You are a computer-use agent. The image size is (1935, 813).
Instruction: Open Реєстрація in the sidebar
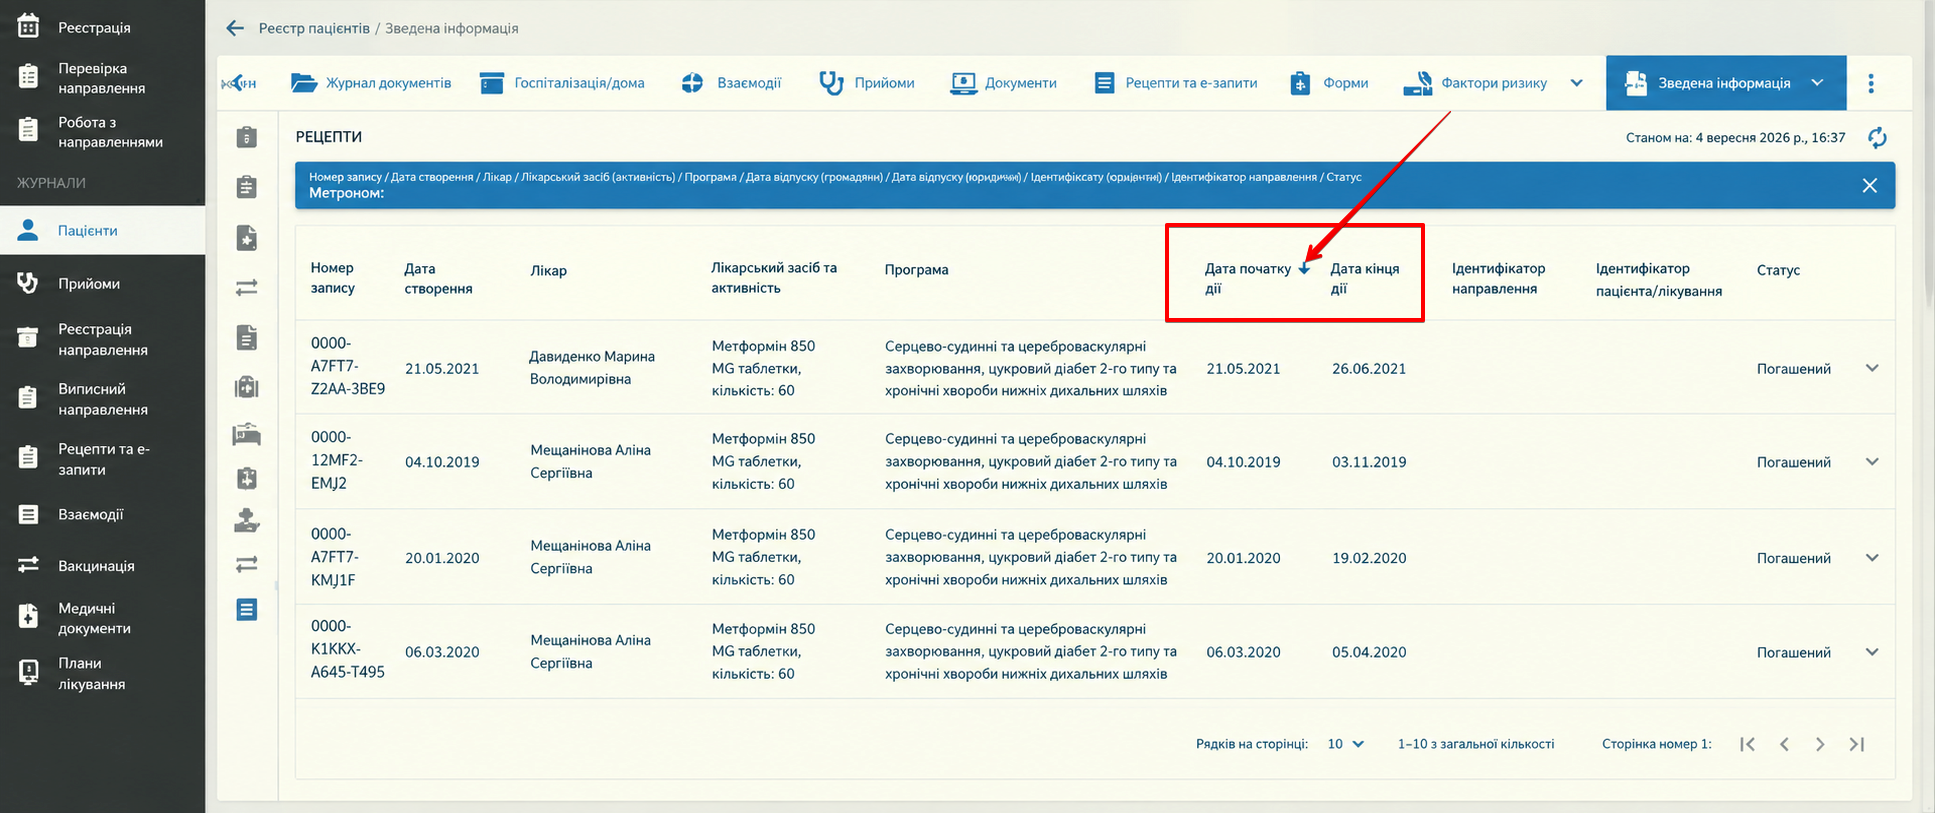click(x=102, y=28)
